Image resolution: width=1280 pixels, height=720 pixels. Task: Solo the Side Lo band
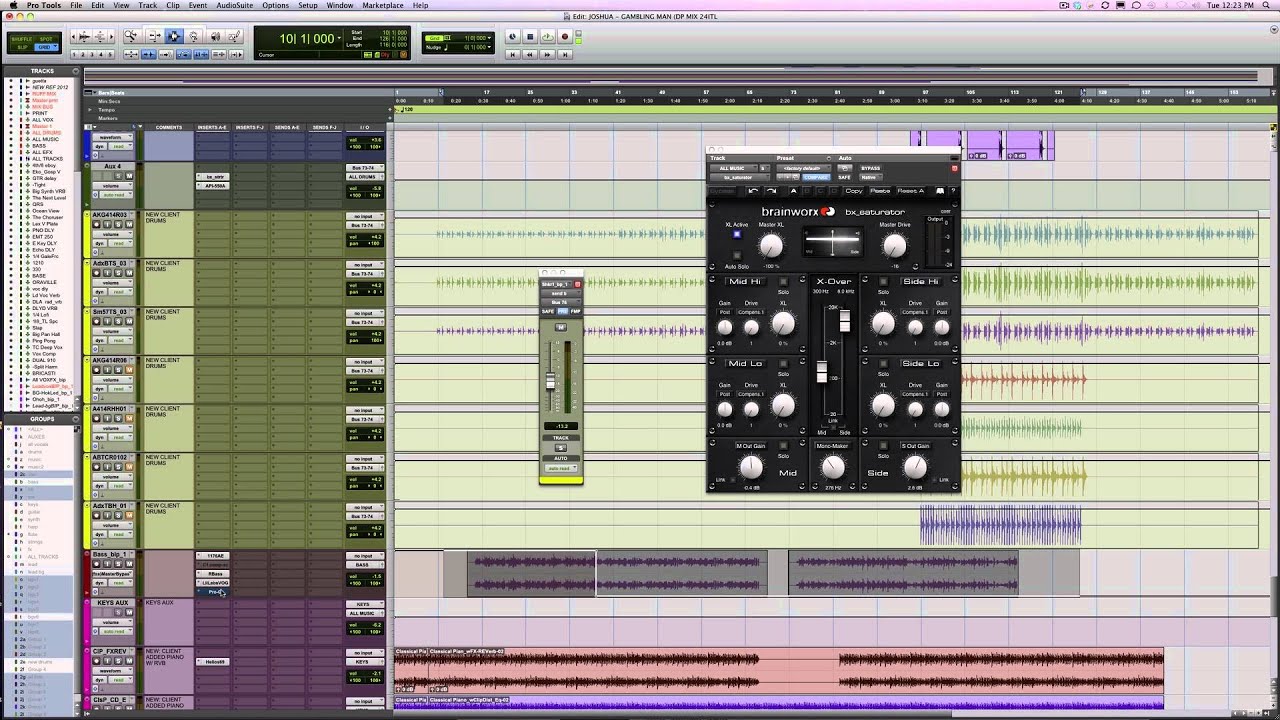(883, 364)
